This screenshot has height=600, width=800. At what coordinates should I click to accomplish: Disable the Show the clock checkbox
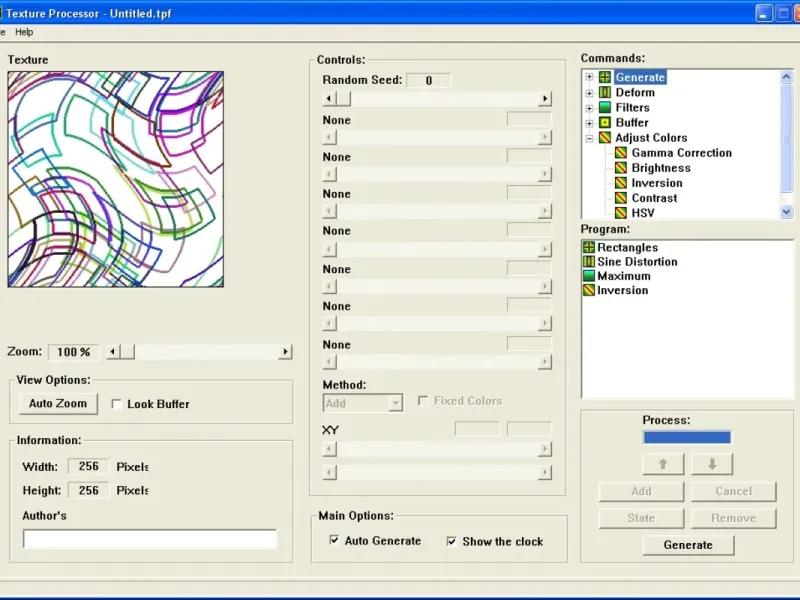pos(452,541)
